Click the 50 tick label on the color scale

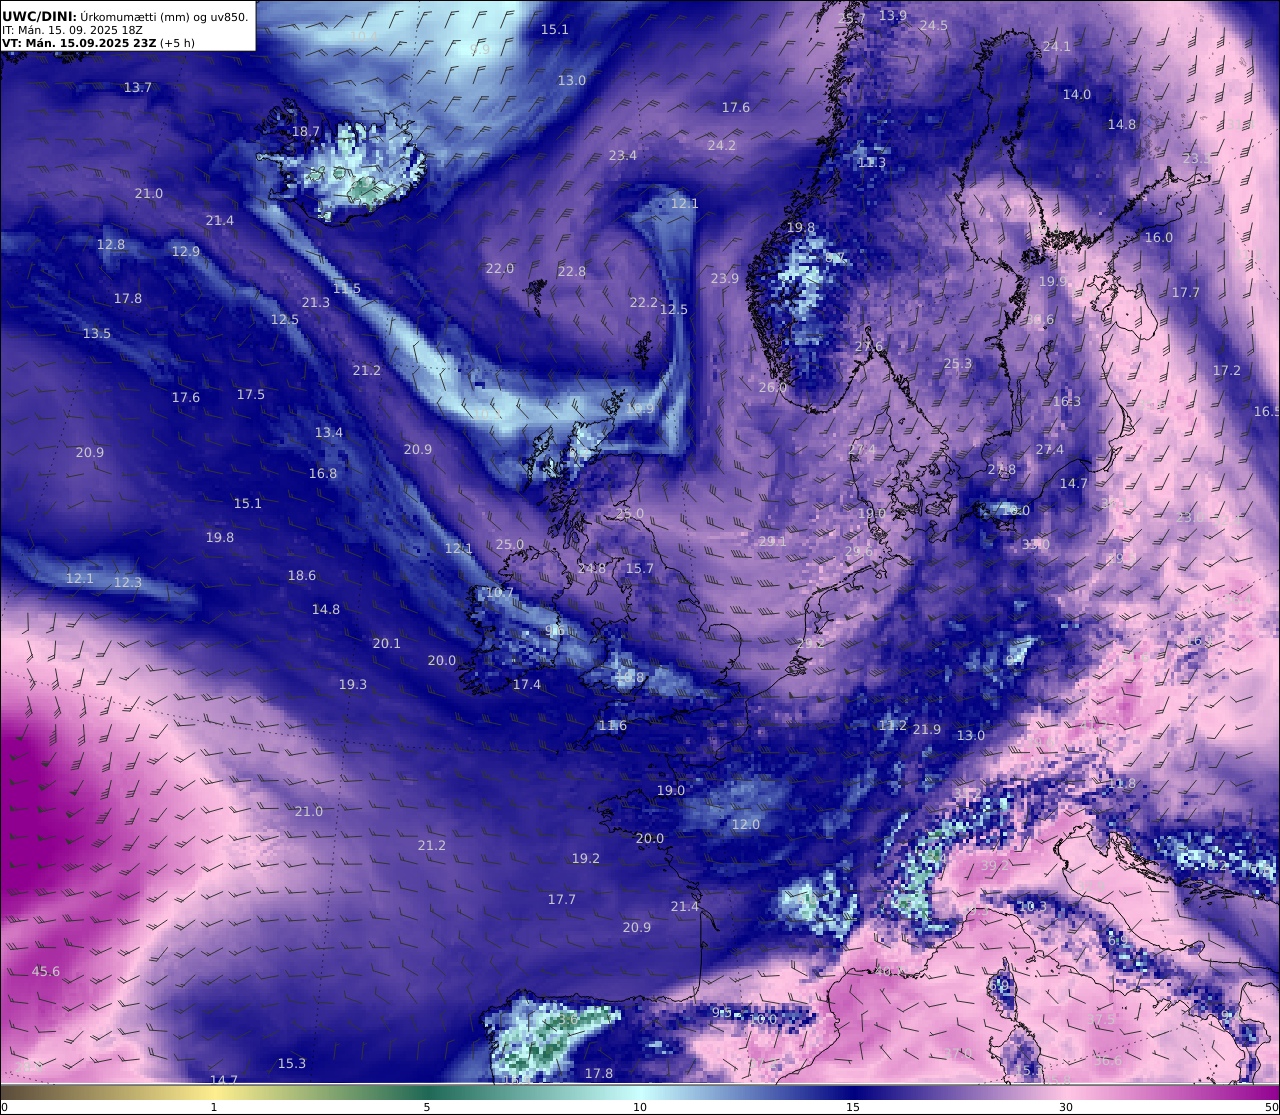click(x=1272, y=1107)
